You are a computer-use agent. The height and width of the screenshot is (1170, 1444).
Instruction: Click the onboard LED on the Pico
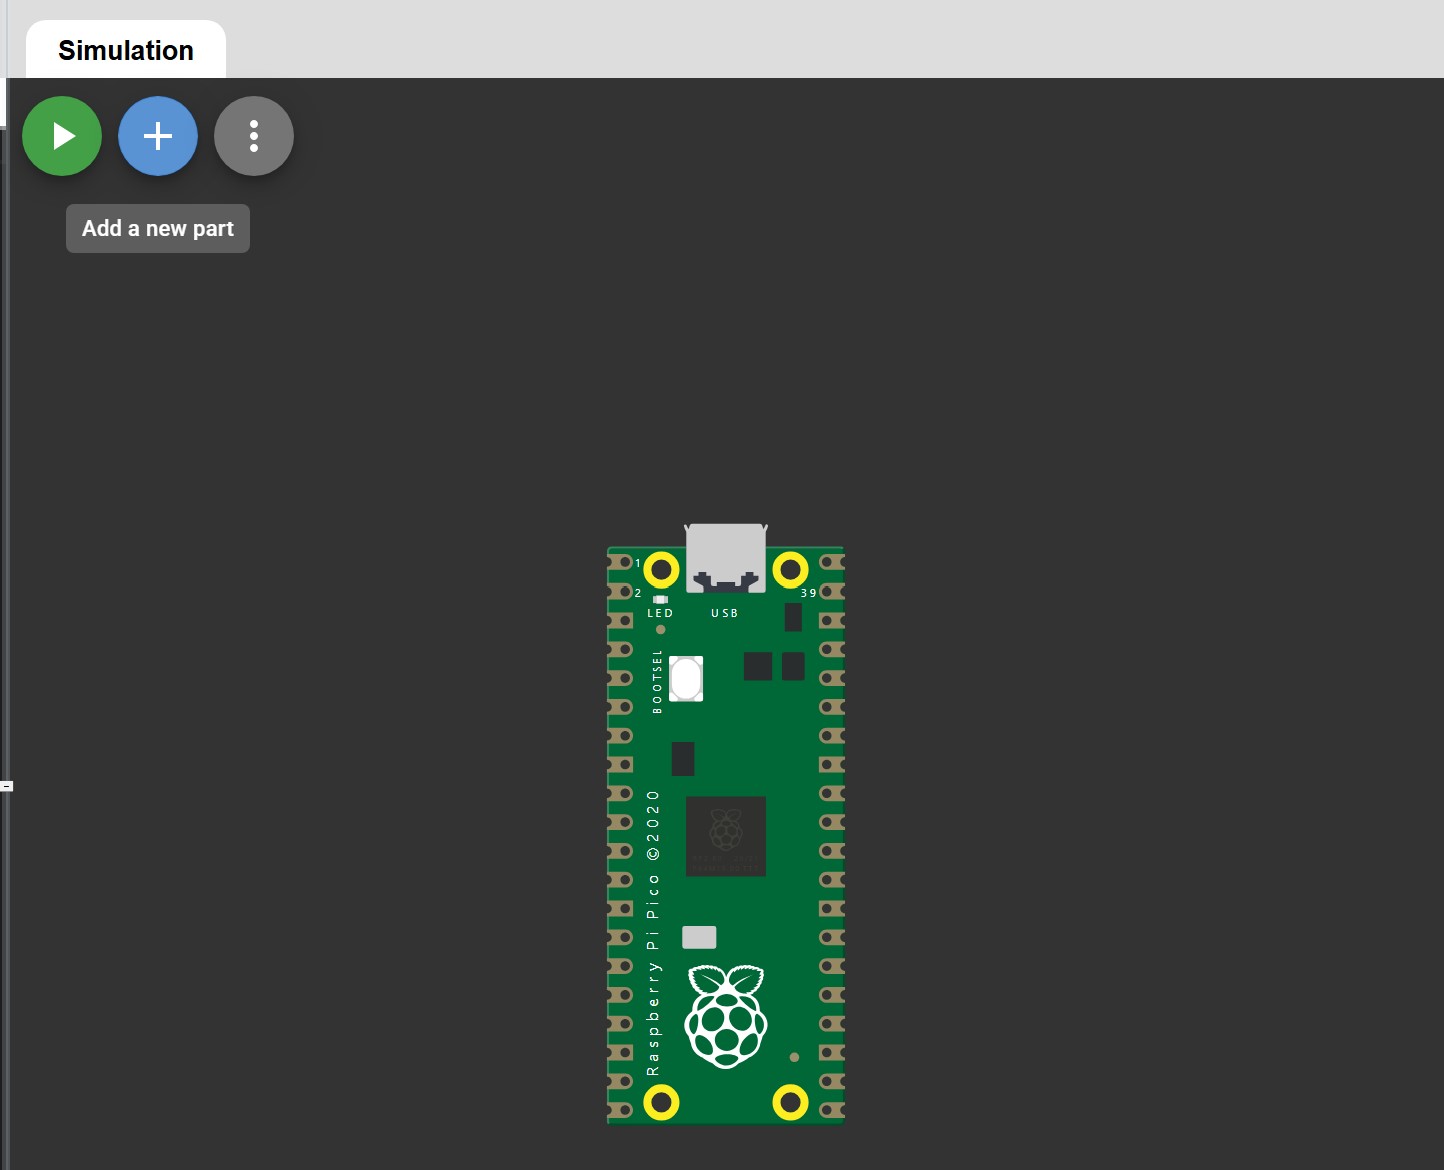click(x=660, y=600)
